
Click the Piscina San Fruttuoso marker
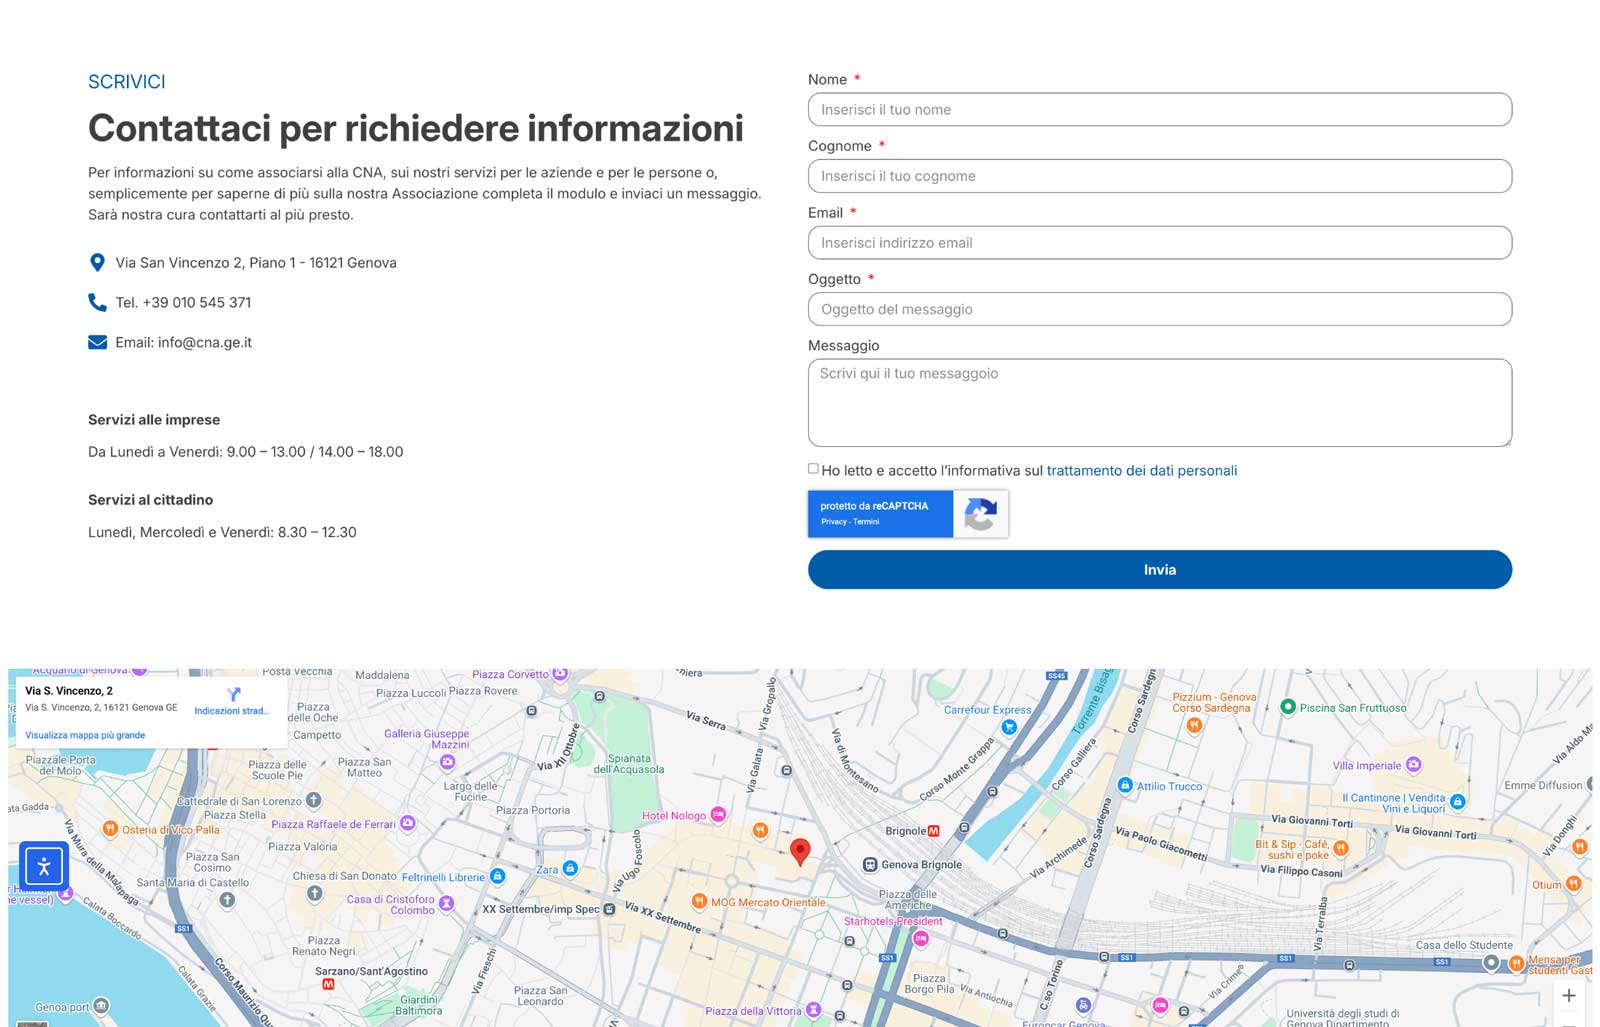coord(1289,707)
